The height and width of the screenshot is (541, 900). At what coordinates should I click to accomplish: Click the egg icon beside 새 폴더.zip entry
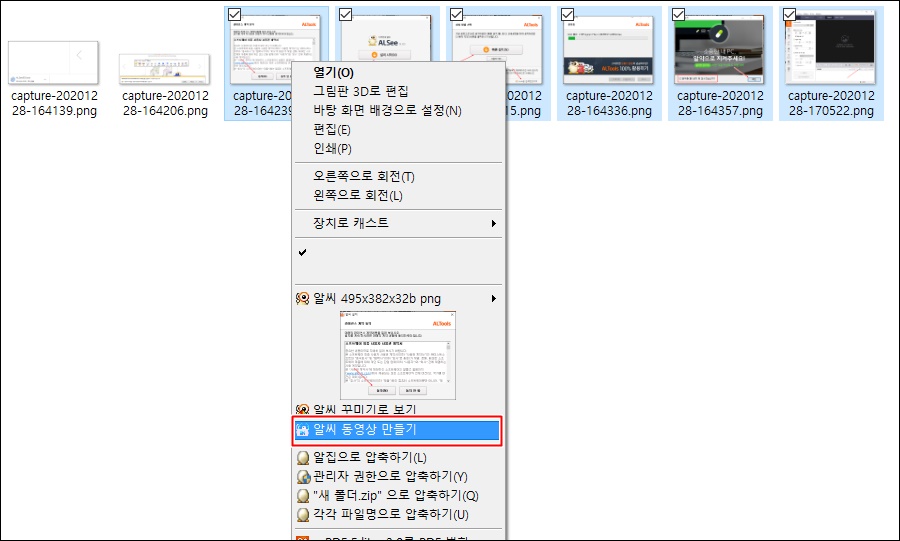pyautogui.click(x=303, y=496)
